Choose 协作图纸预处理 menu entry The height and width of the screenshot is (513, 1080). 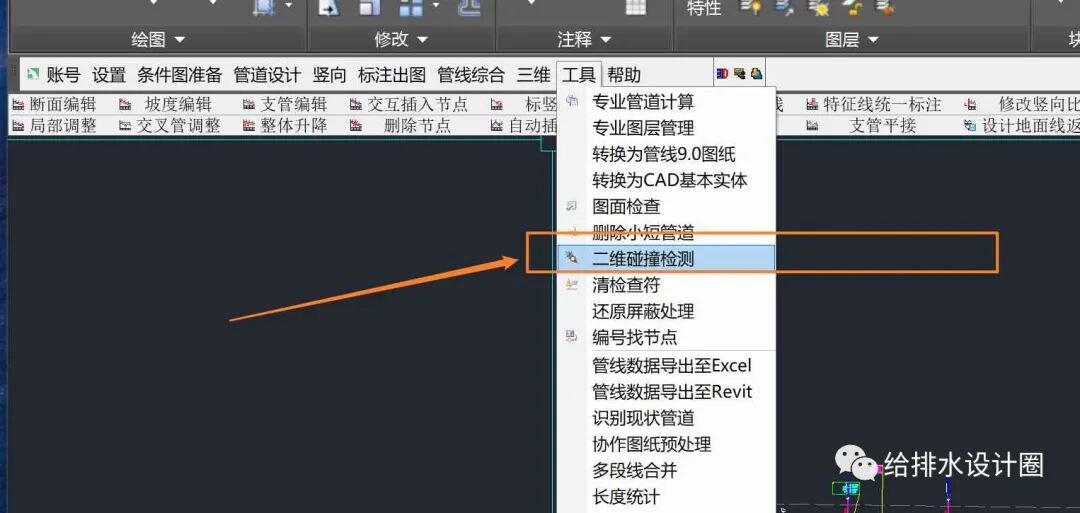coord(667,444)
